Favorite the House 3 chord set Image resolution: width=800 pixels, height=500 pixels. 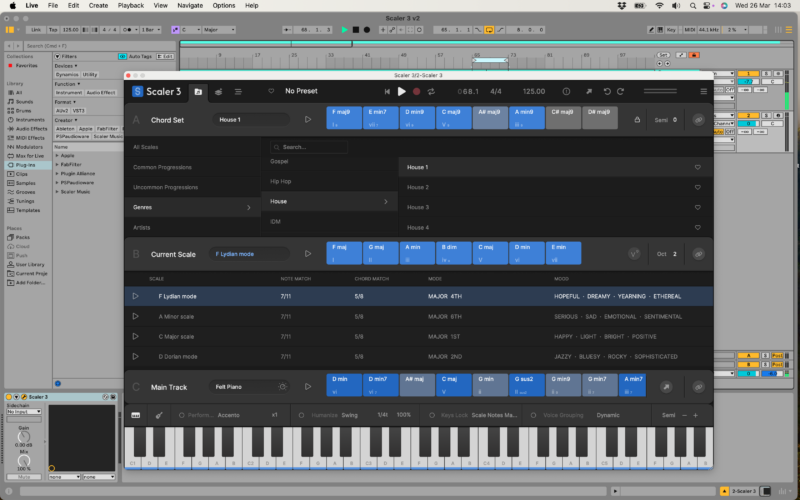tap(697, 208)
